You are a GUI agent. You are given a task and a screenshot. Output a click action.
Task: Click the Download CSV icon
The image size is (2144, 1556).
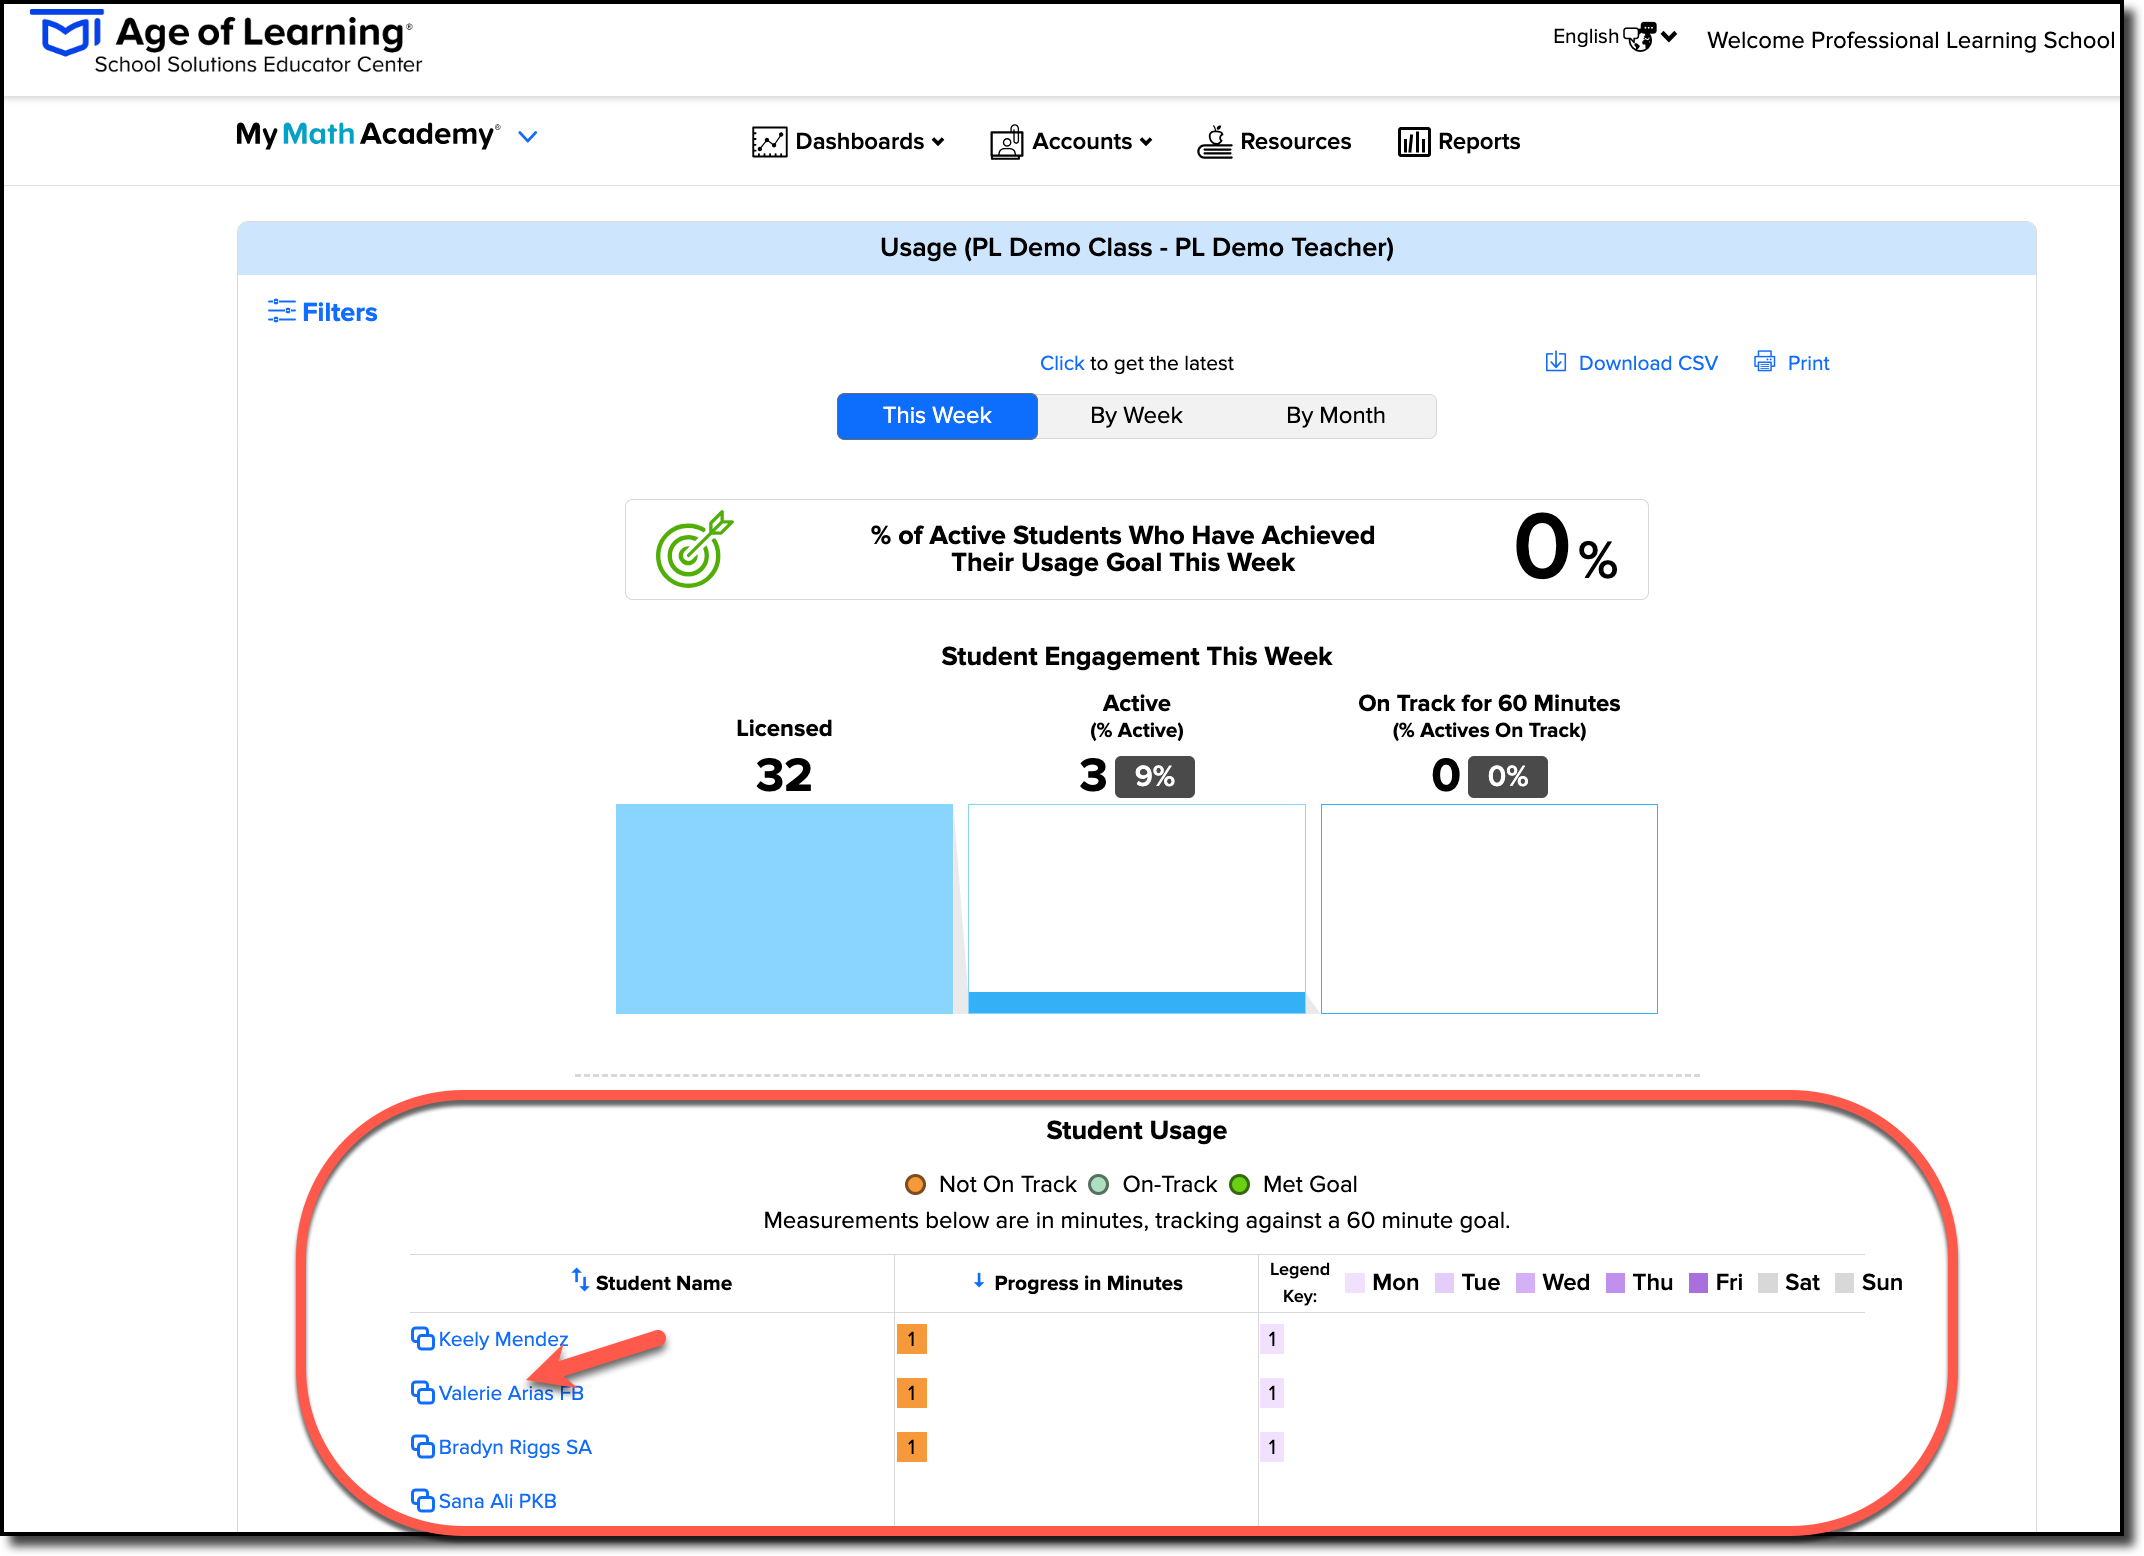pos(1556,361)
